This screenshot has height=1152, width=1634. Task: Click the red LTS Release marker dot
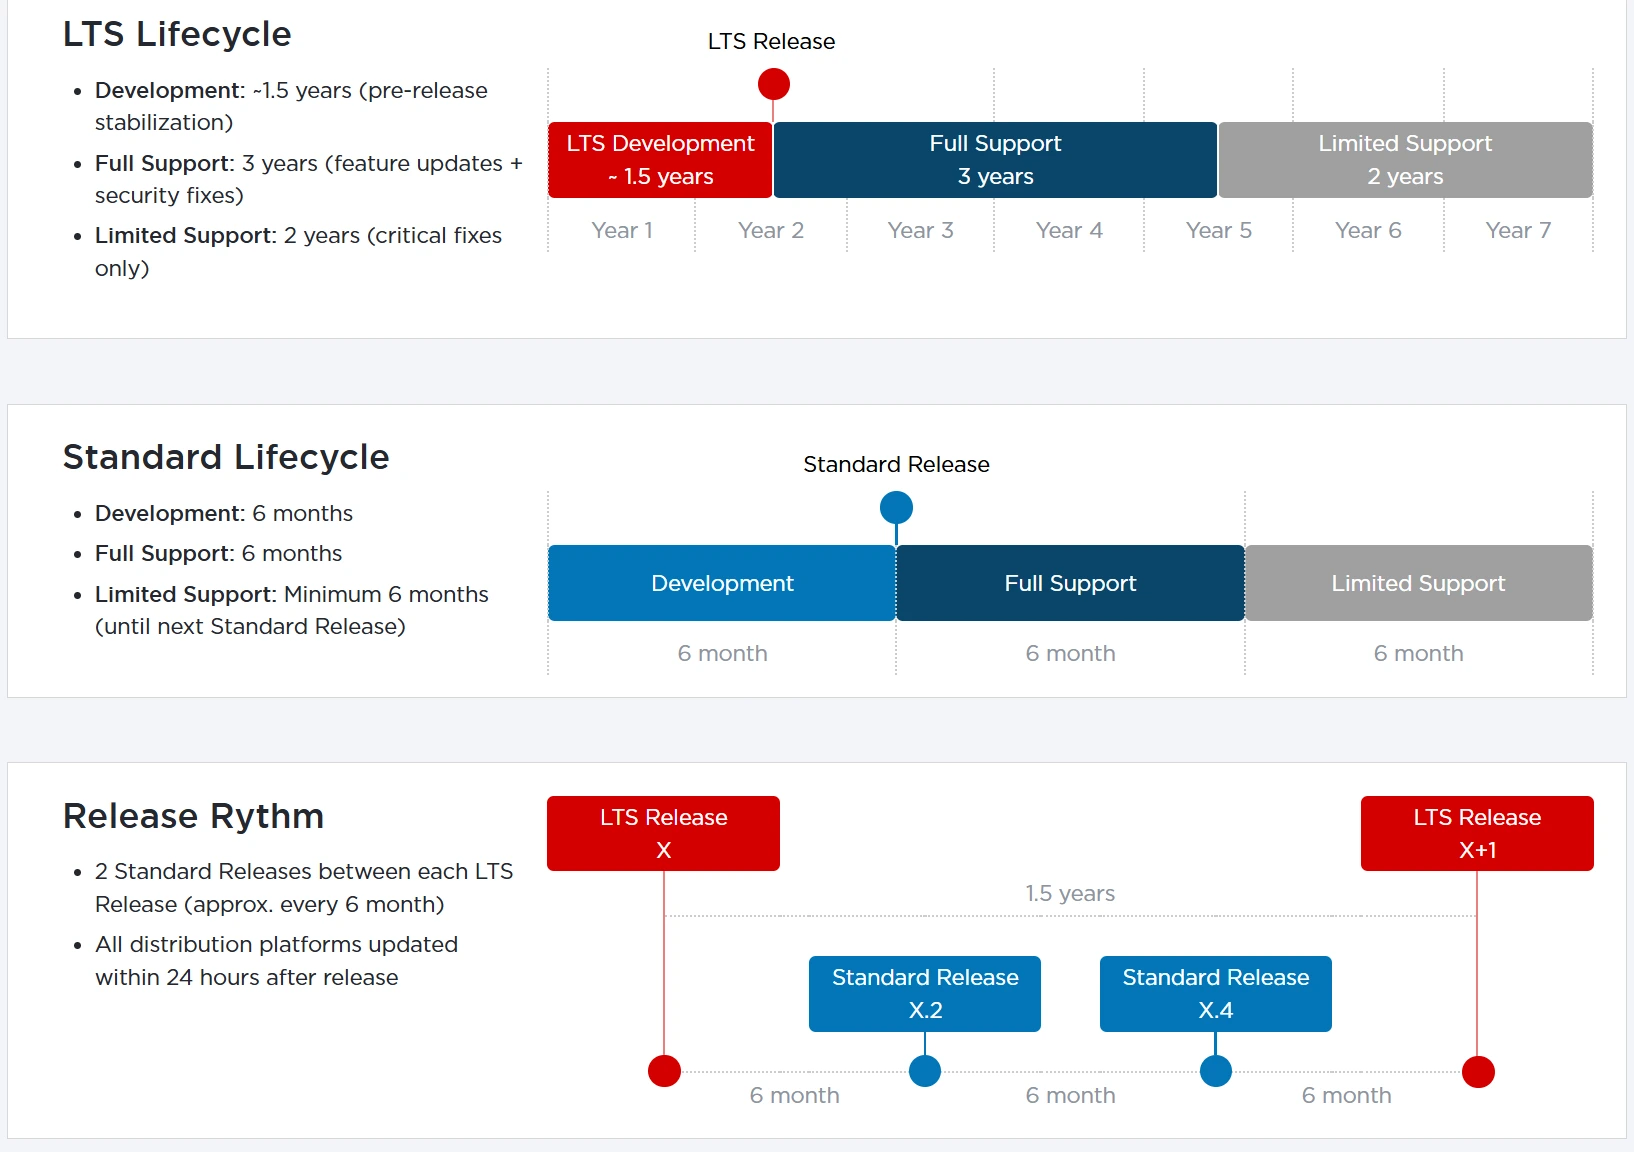(773, 84)
